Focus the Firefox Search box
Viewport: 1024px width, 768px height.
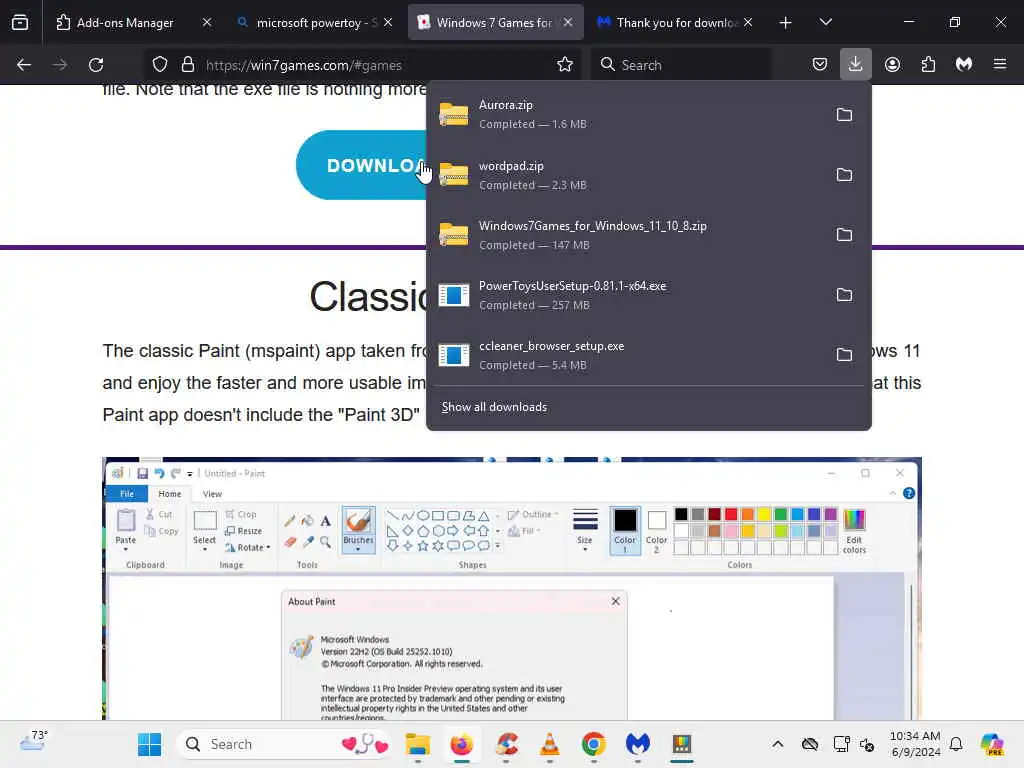[681, 65]
